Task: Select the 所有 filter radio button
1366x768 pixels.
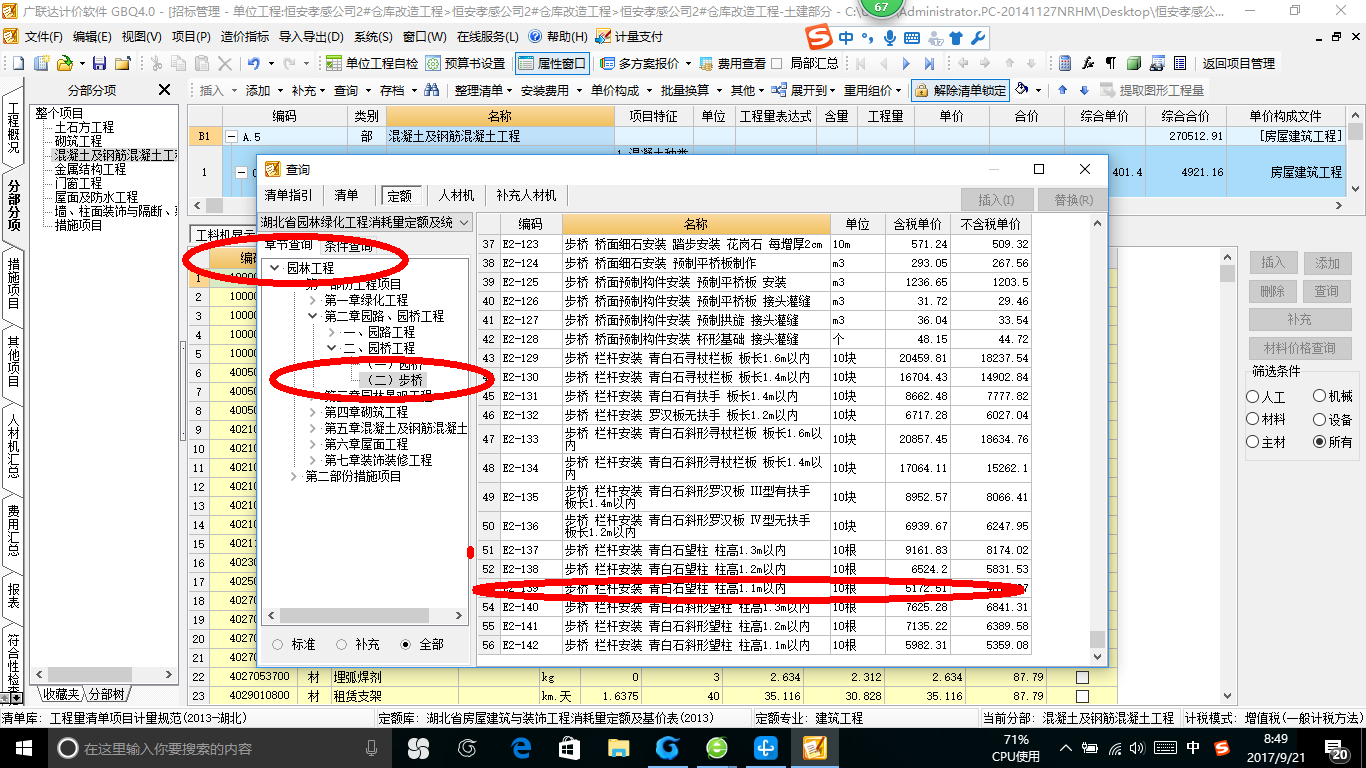Action: click(x=1319, y=442)
